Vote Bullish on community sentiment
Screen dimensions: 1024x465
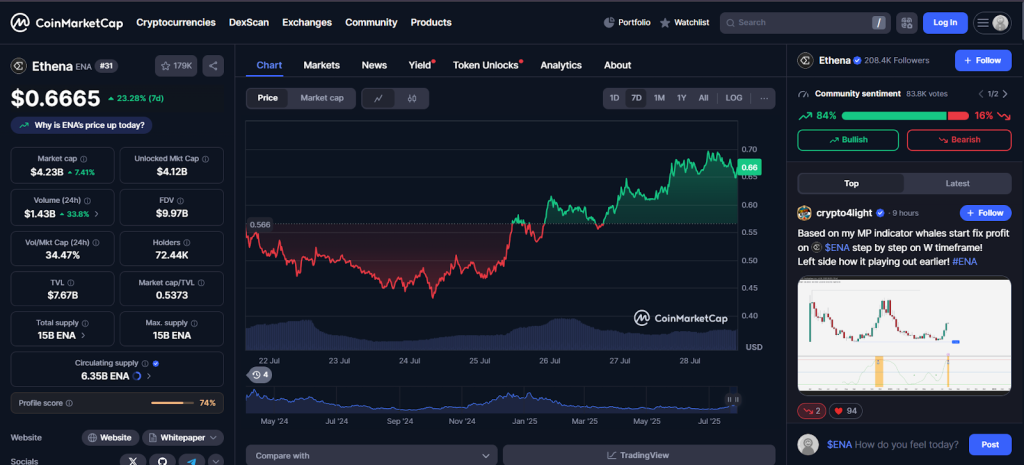click(x=848, y=140)
